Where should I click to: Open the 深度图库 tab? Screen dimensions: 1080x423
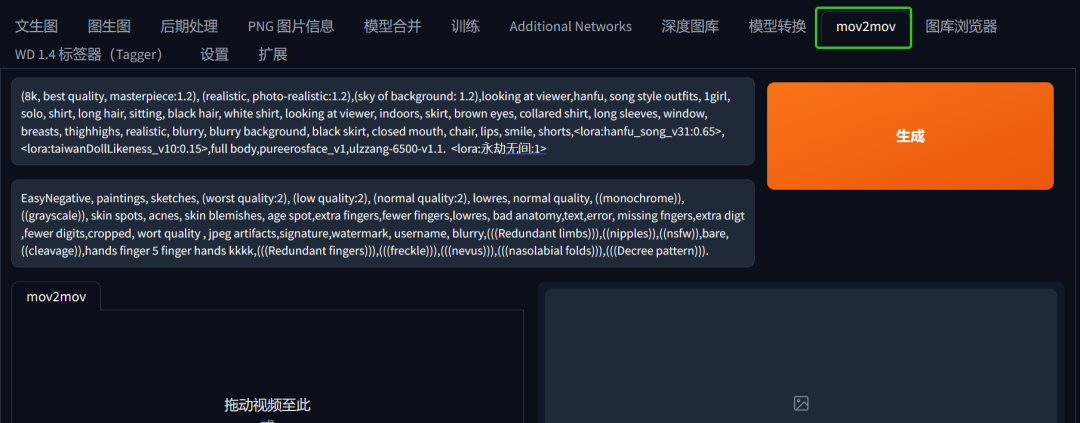690,27
